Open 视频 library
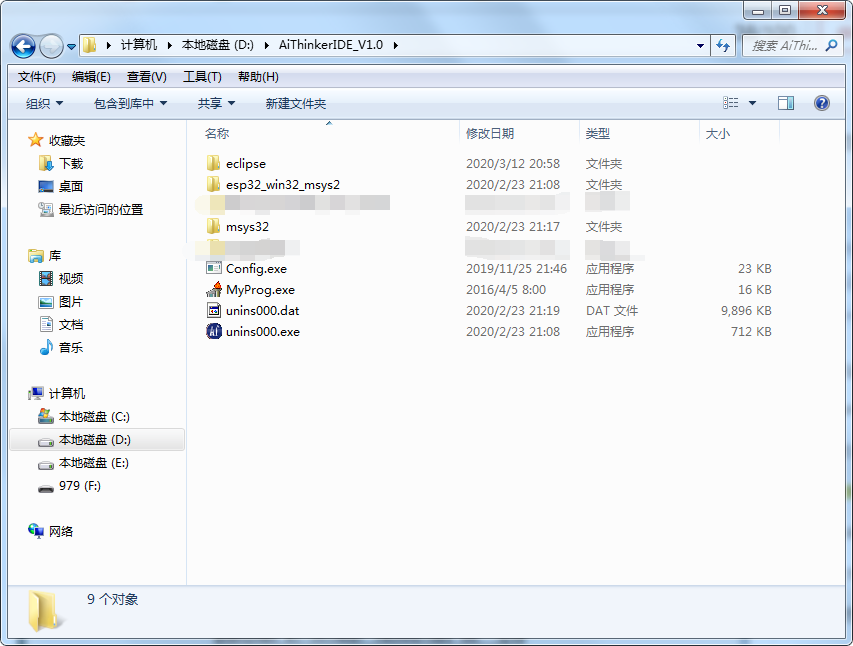853x646 pixels. (x=71, y=278)
